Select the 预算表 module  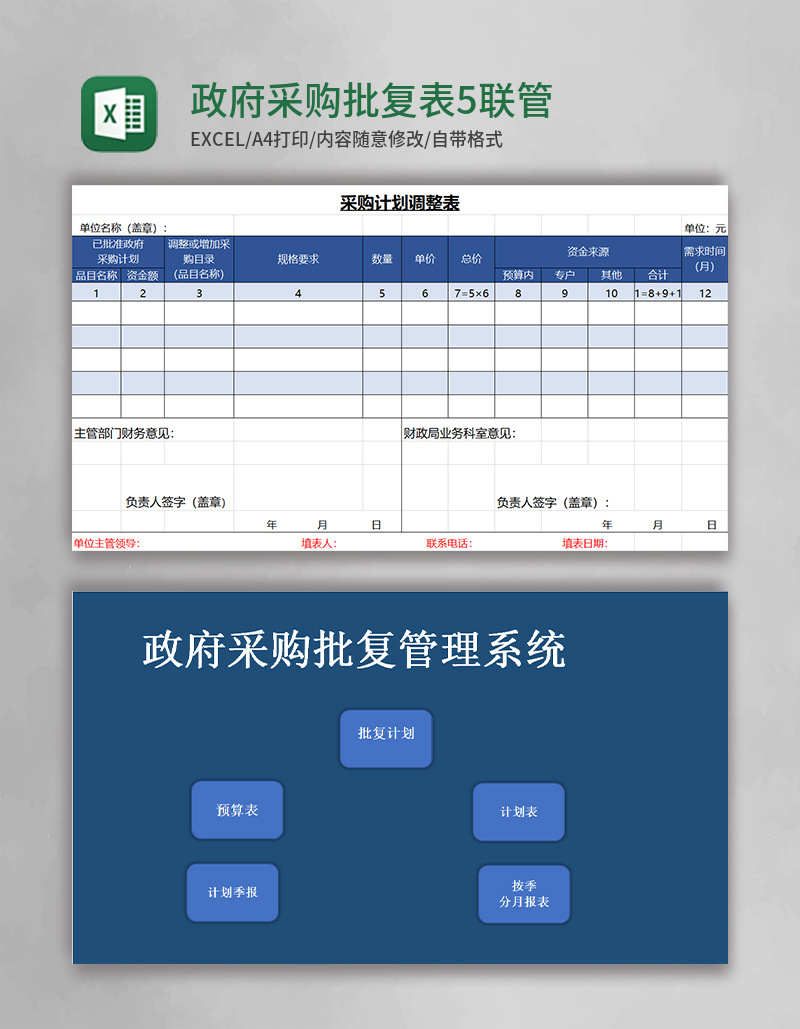coord(236,810)
